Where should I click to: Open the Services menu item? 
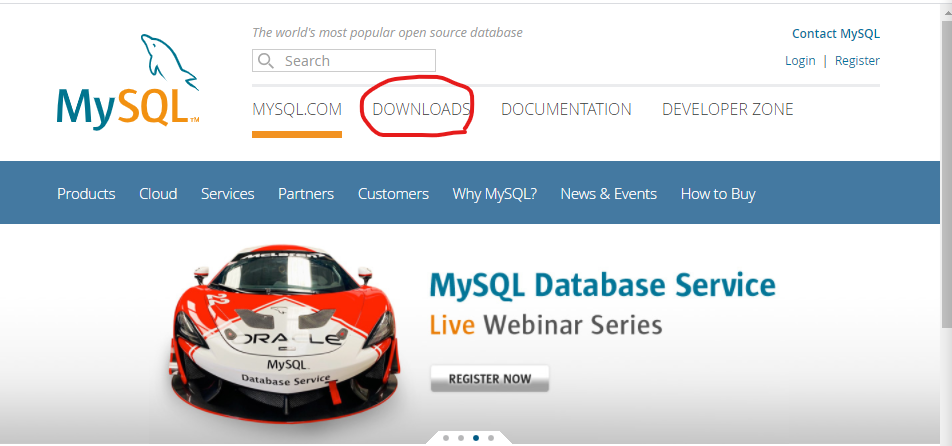click(228, 194)
